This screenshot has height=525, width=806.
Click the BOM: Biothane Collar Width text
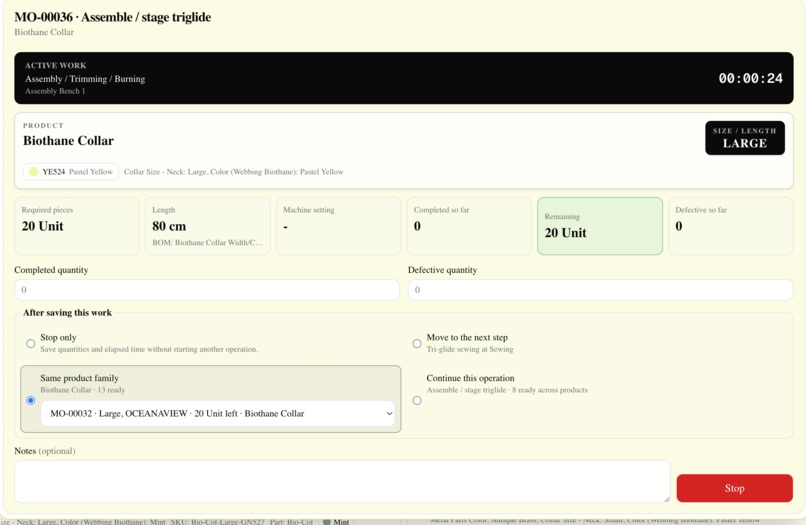pos(208,242)
